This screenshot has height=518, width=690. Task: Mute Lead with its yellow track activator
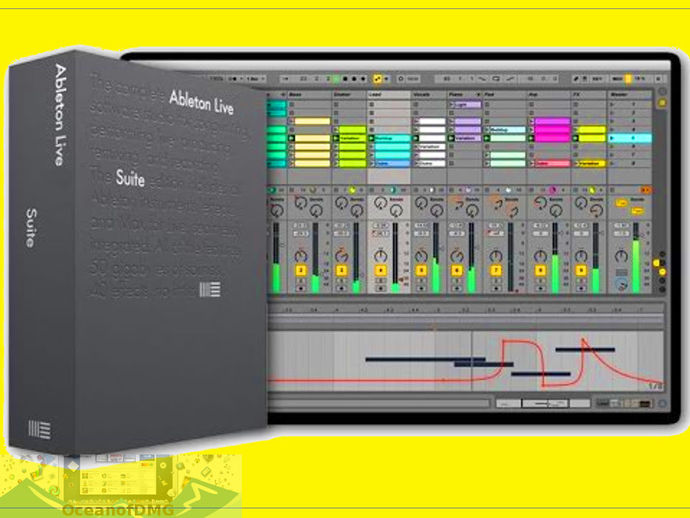coord(381,270)
